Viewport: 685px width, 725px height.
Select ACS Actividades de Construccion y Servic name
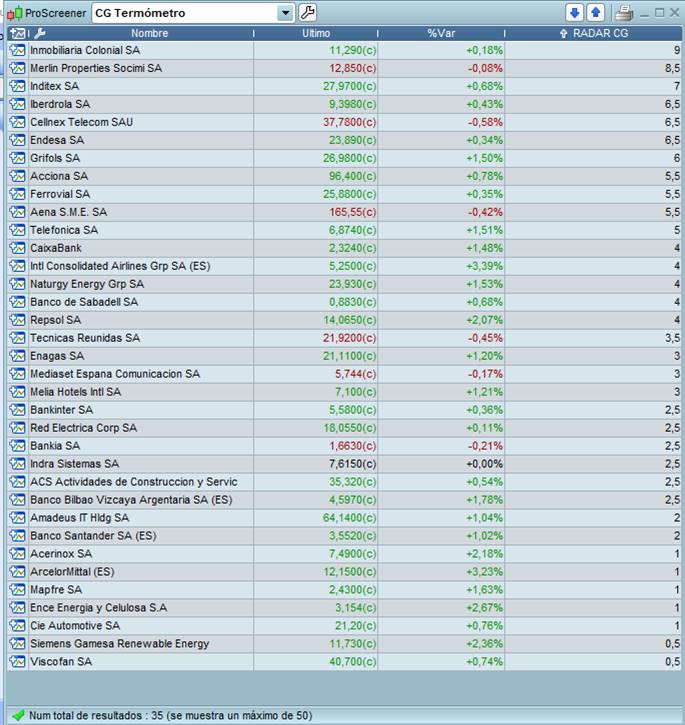pyautogui.click(x=134, y=482)
